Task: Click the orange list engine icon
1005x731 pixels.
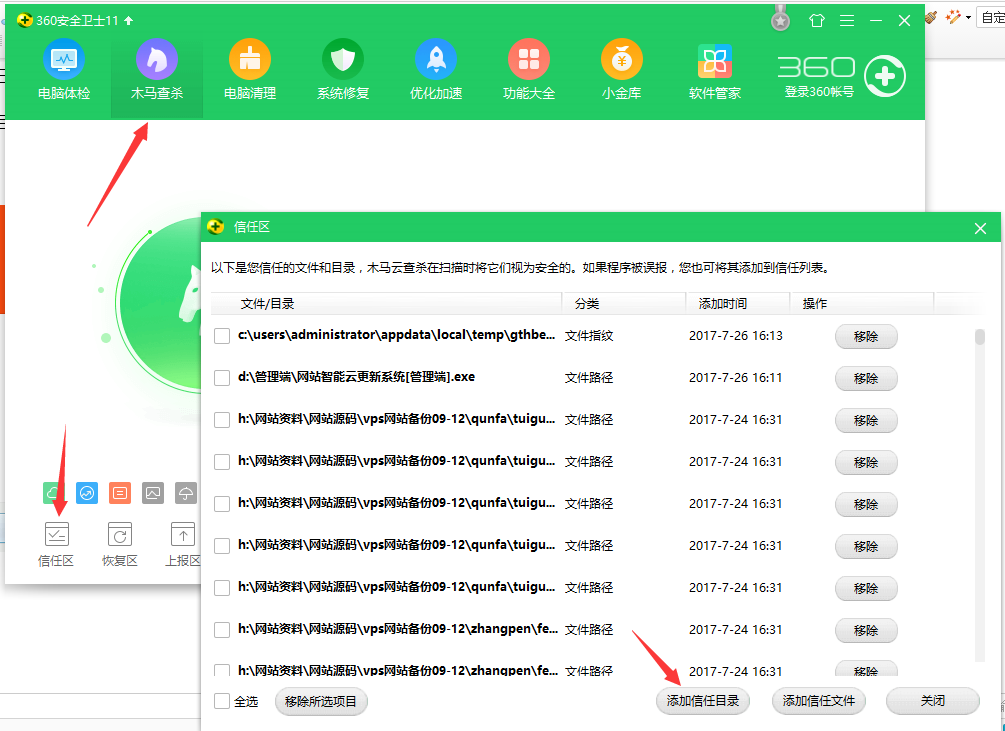Action: pos(120,493)
